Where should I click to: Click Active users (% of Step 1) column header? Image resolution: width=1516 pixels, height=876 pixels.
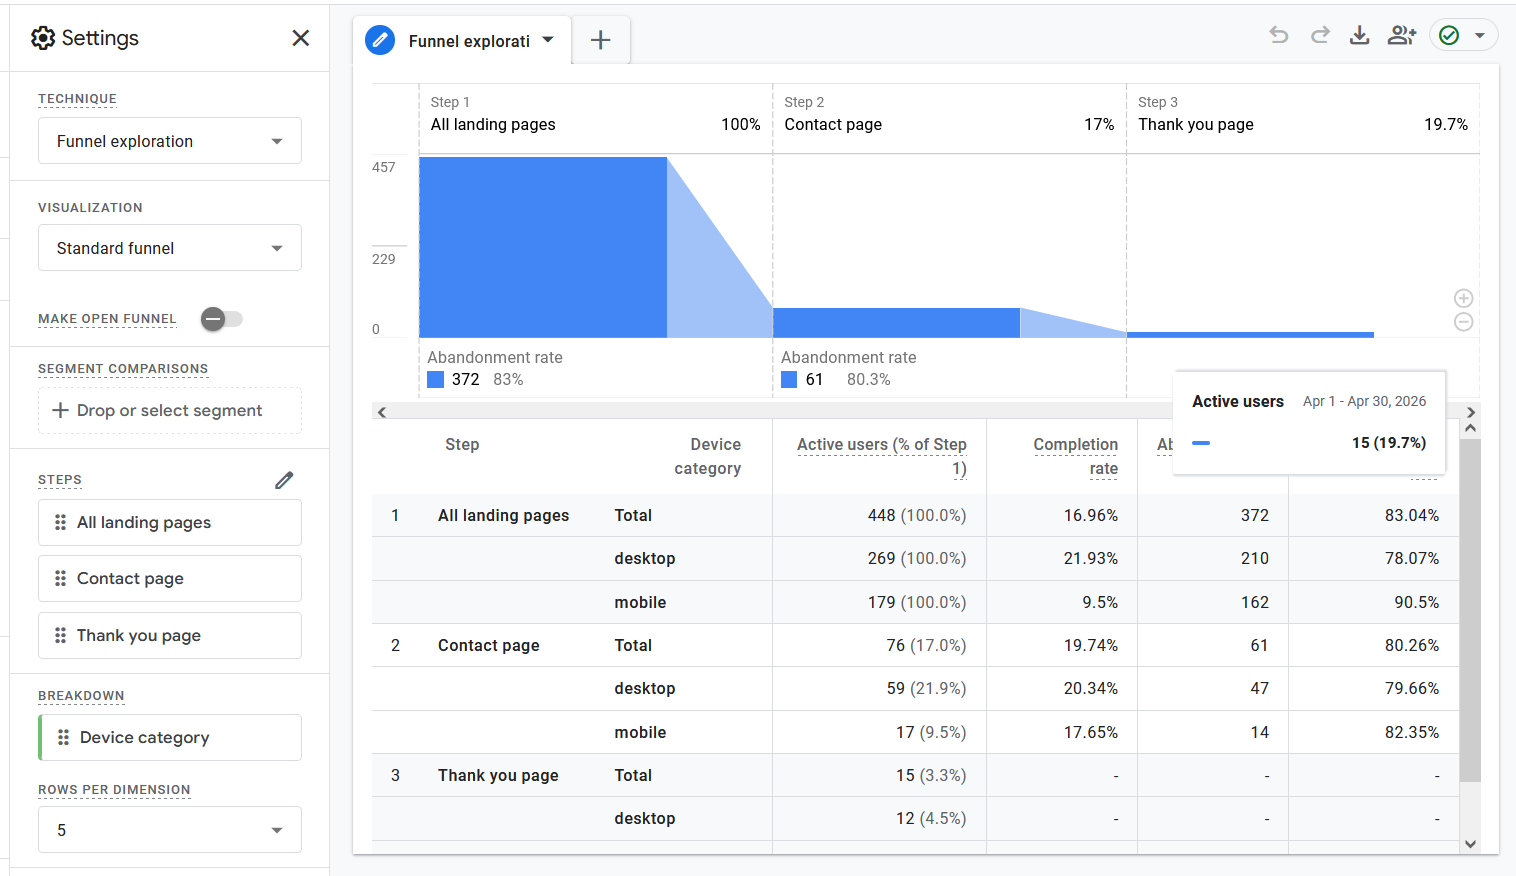pos(881,456)
